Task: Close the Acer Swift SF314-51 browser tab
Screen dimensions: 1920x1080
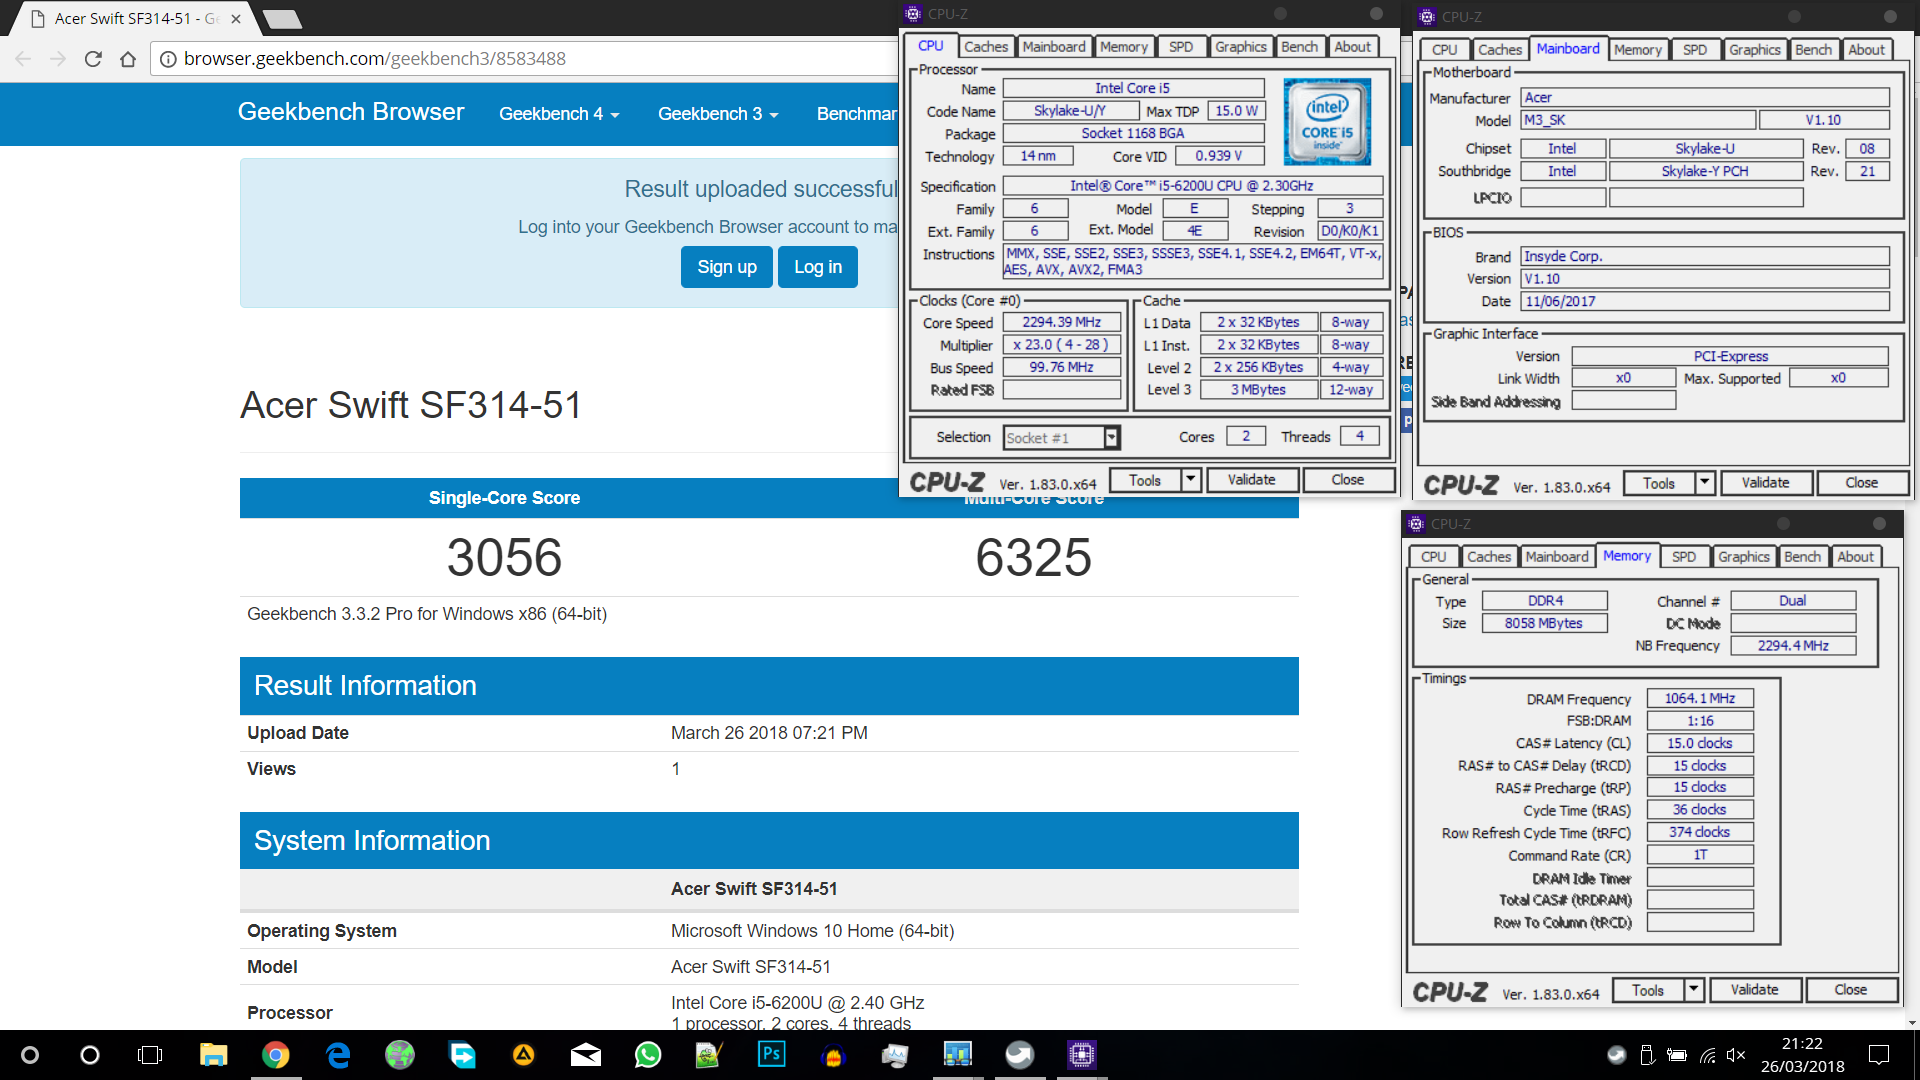Action: pyautogui.click(x=236, y=19)
